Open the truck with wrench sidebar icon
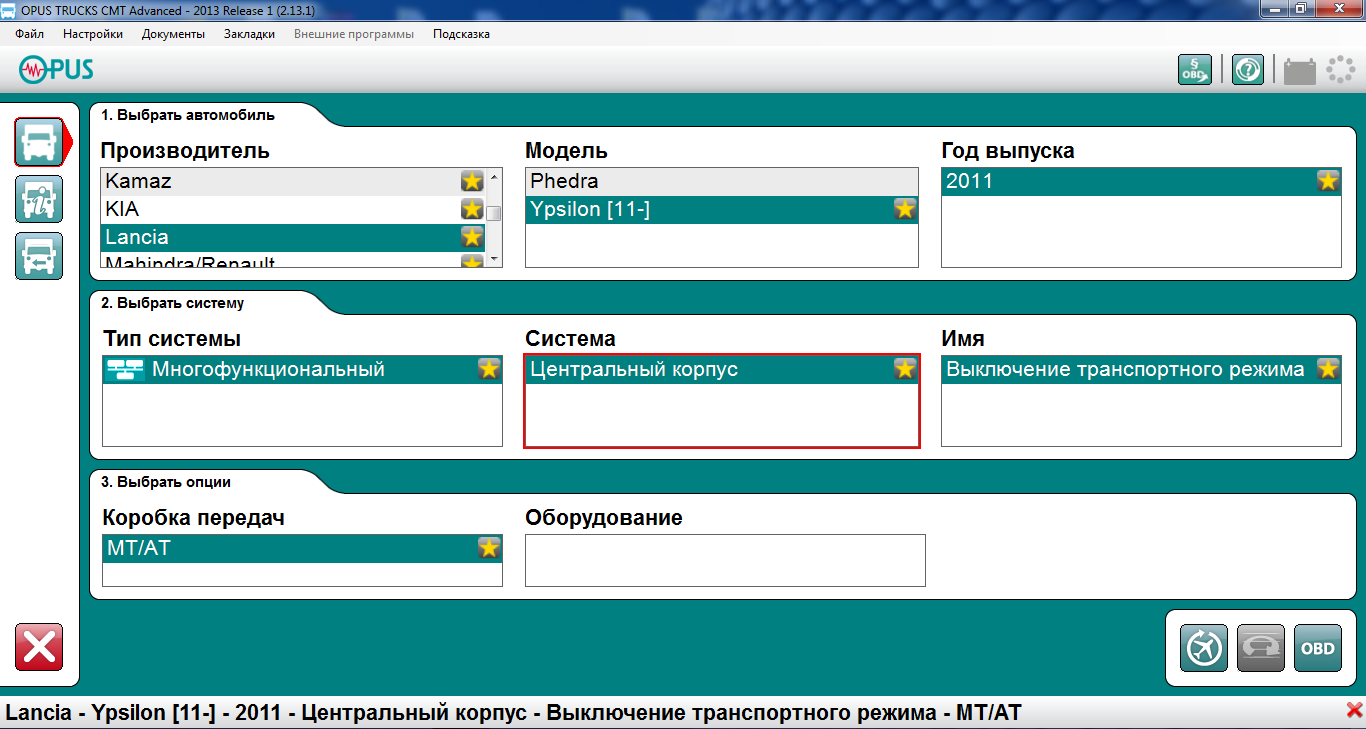Screen dimensions: 1366x729 pos(39,199)
